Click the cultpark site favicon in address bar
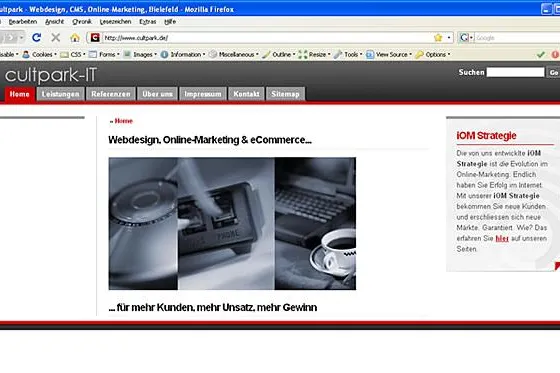 click(95, 38)
